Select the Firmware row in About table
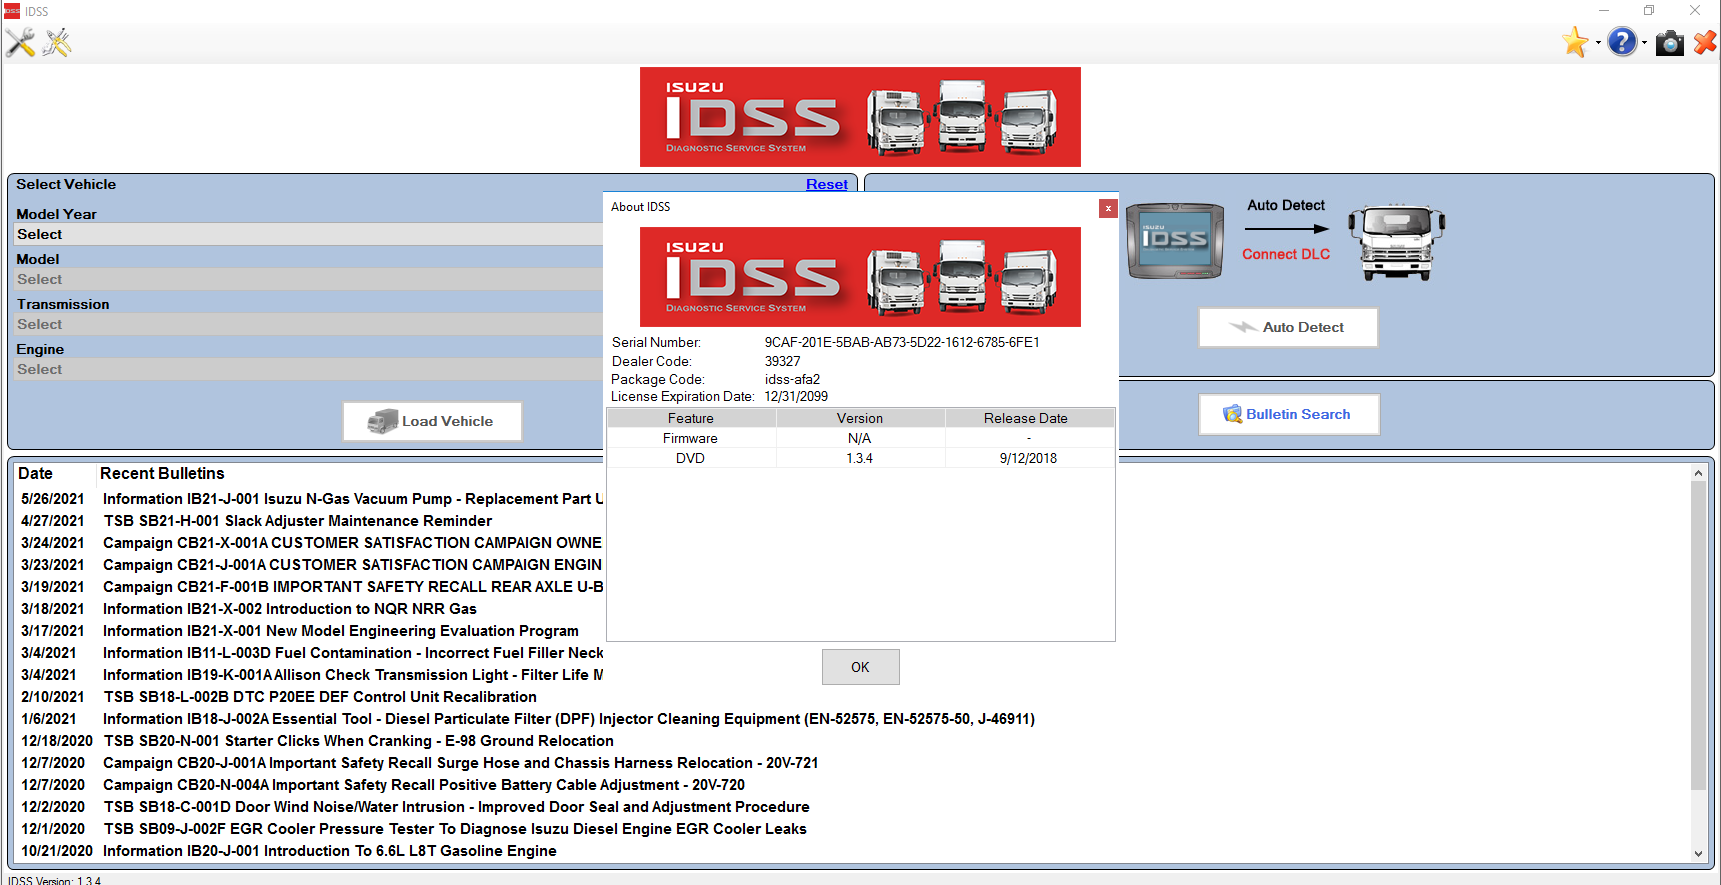Screen dimensions: 1721x885 (x=860, y=438)
